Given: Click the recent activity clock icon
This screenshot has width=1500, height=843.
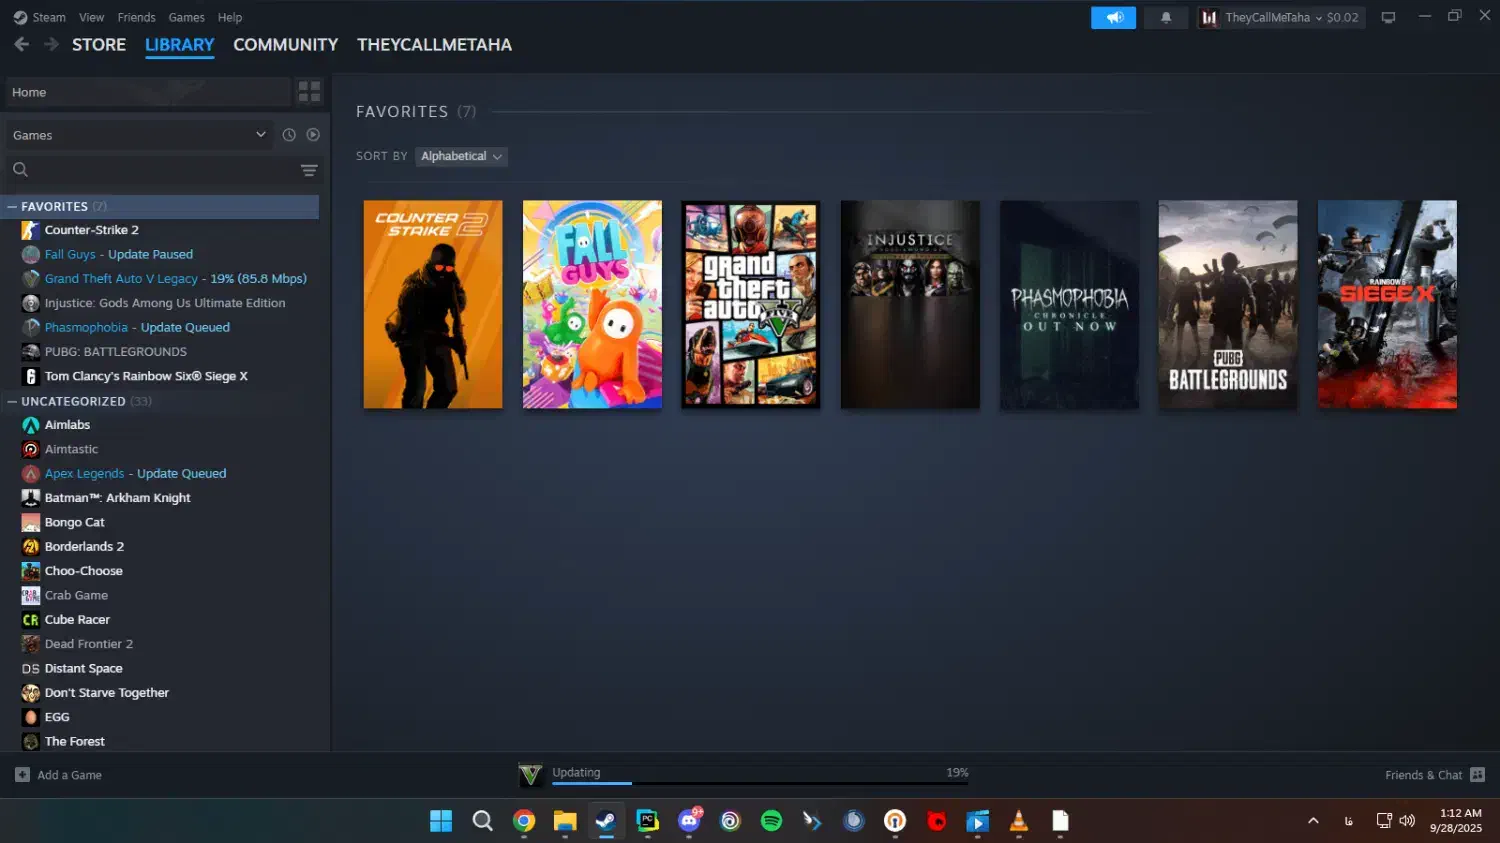Looking at the screenshot, I should point(289,135).
